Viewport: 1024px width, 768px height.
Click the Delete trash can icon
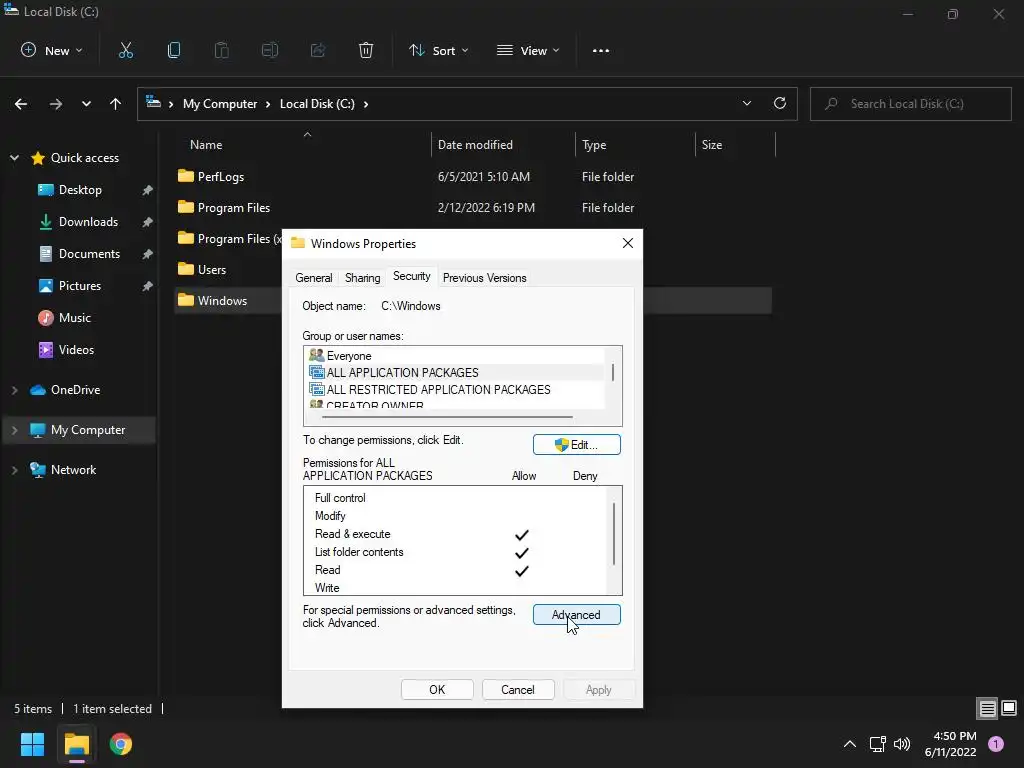[x=366, y=50]
